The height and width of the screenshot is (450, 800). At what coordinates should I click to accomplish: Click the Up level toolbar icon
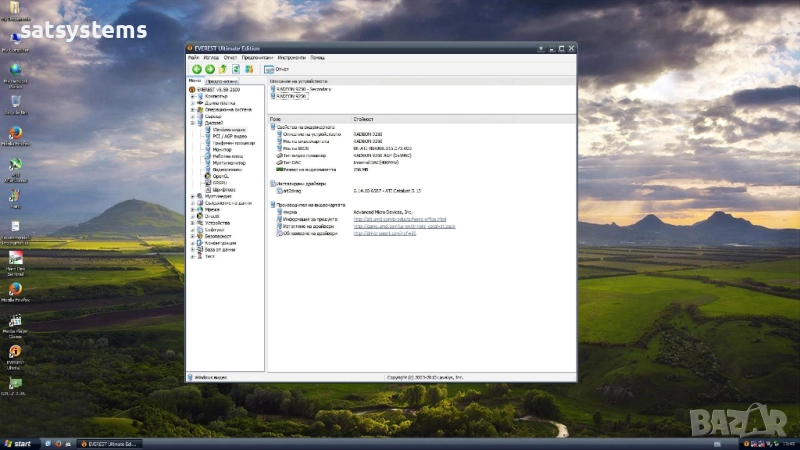223,69
